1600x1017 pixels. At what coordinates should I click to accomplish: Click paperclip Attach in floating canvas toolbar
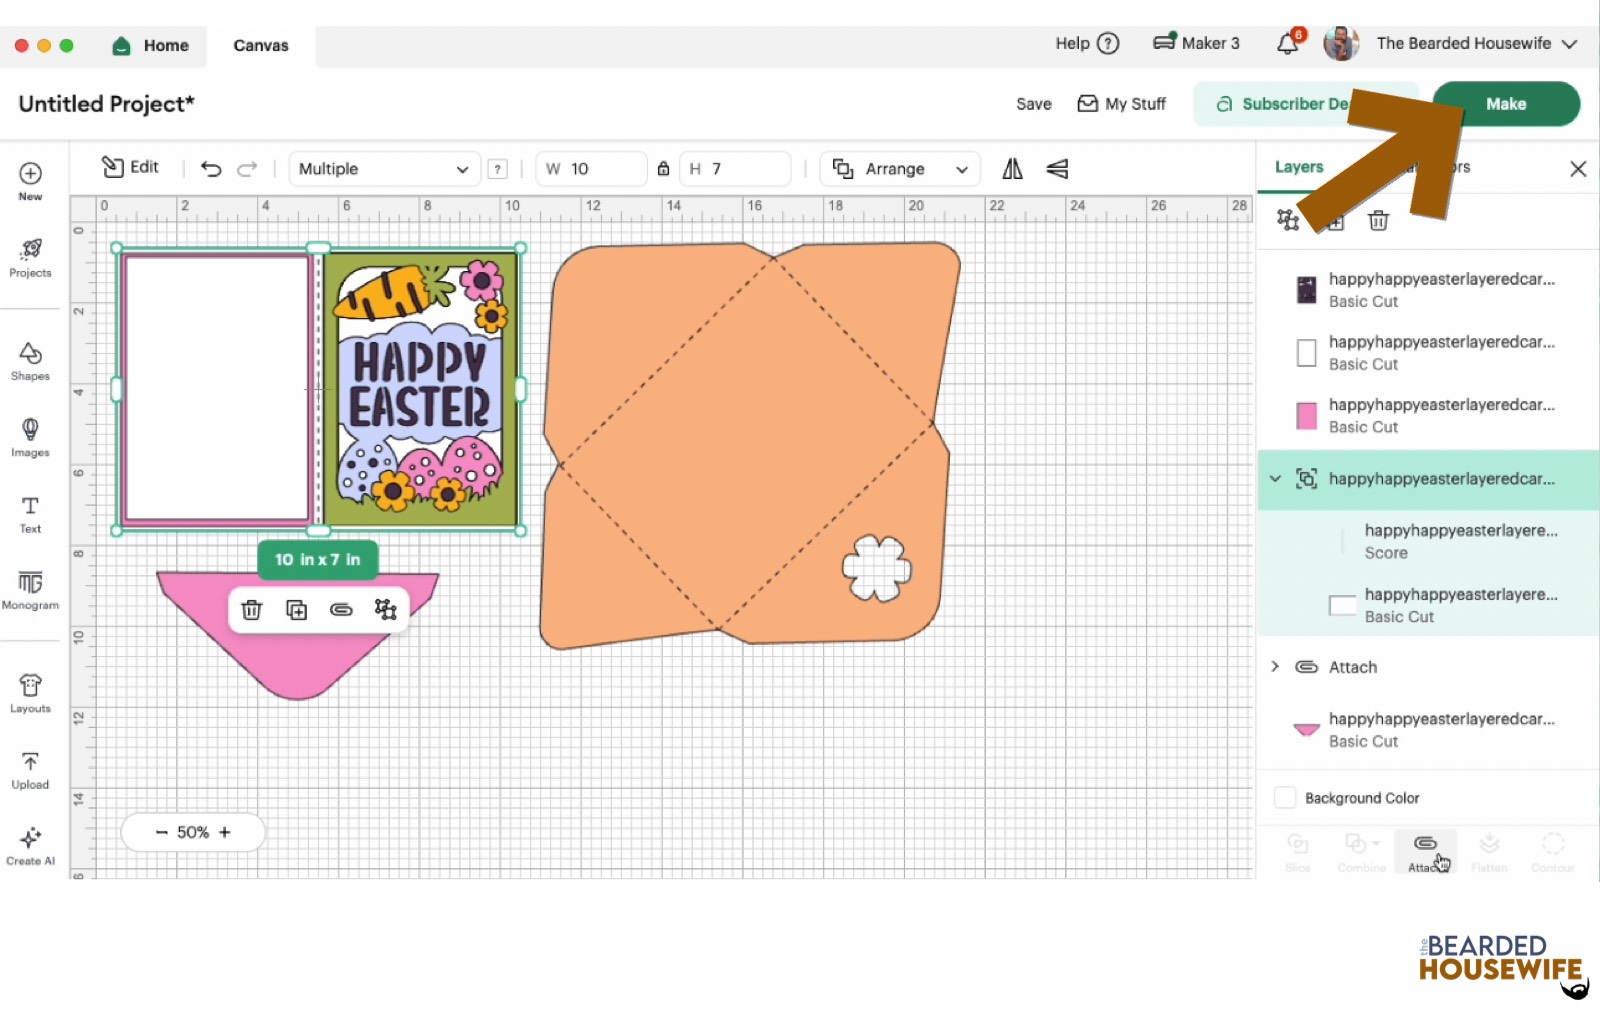tap(341, 609)
